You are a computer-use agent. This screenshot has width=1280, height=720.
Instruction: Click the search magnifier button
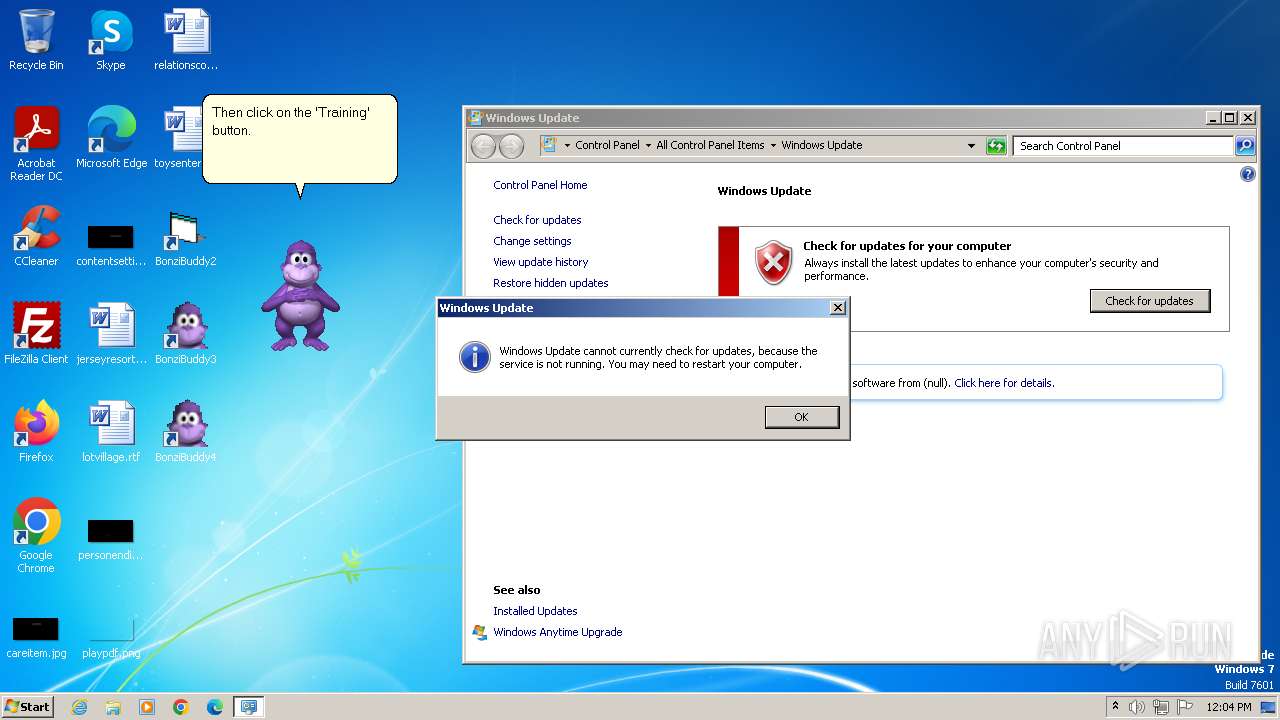coord(1245,146)
